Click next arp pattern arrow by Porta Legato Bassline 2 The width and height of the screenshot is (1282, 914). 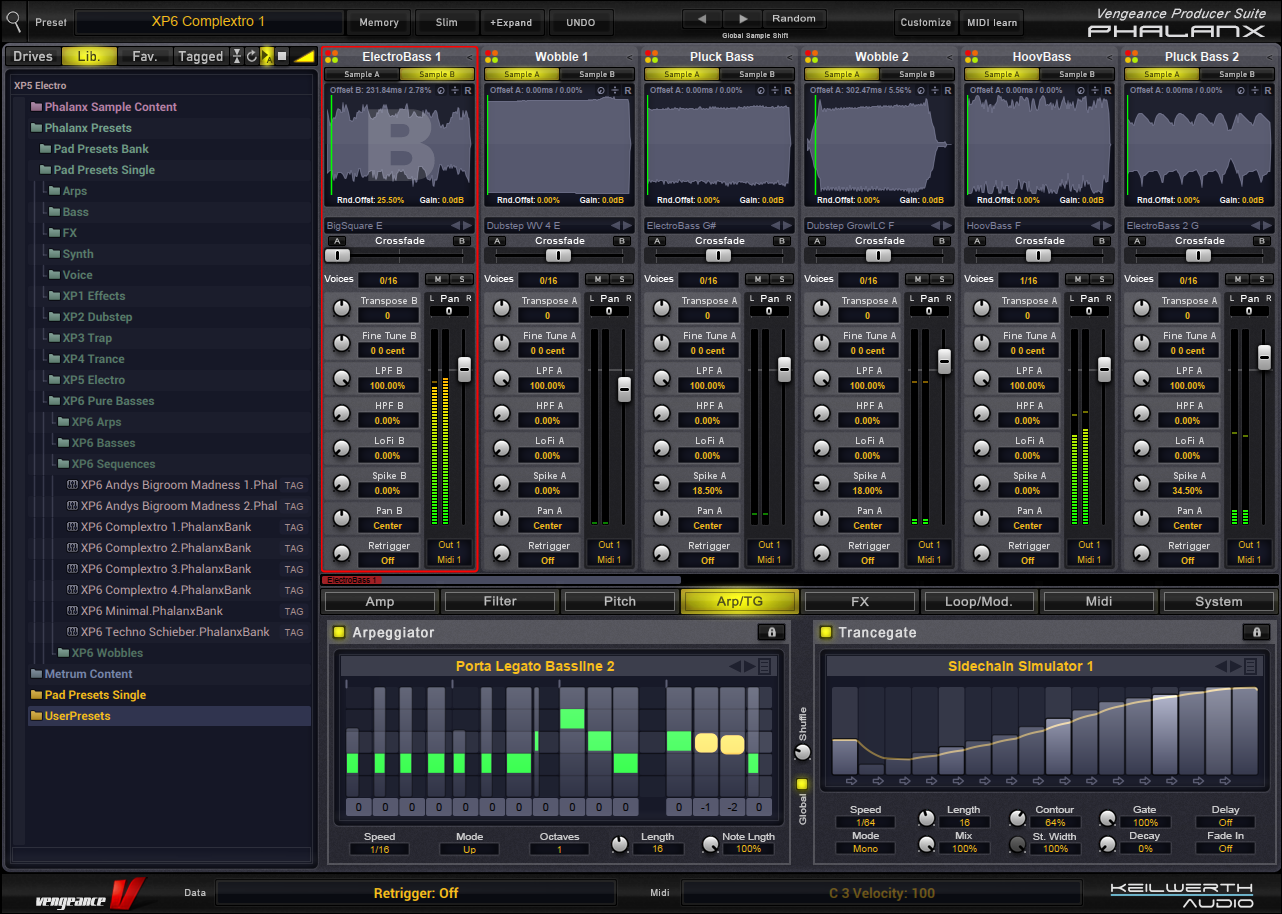(x=749, y=666)
